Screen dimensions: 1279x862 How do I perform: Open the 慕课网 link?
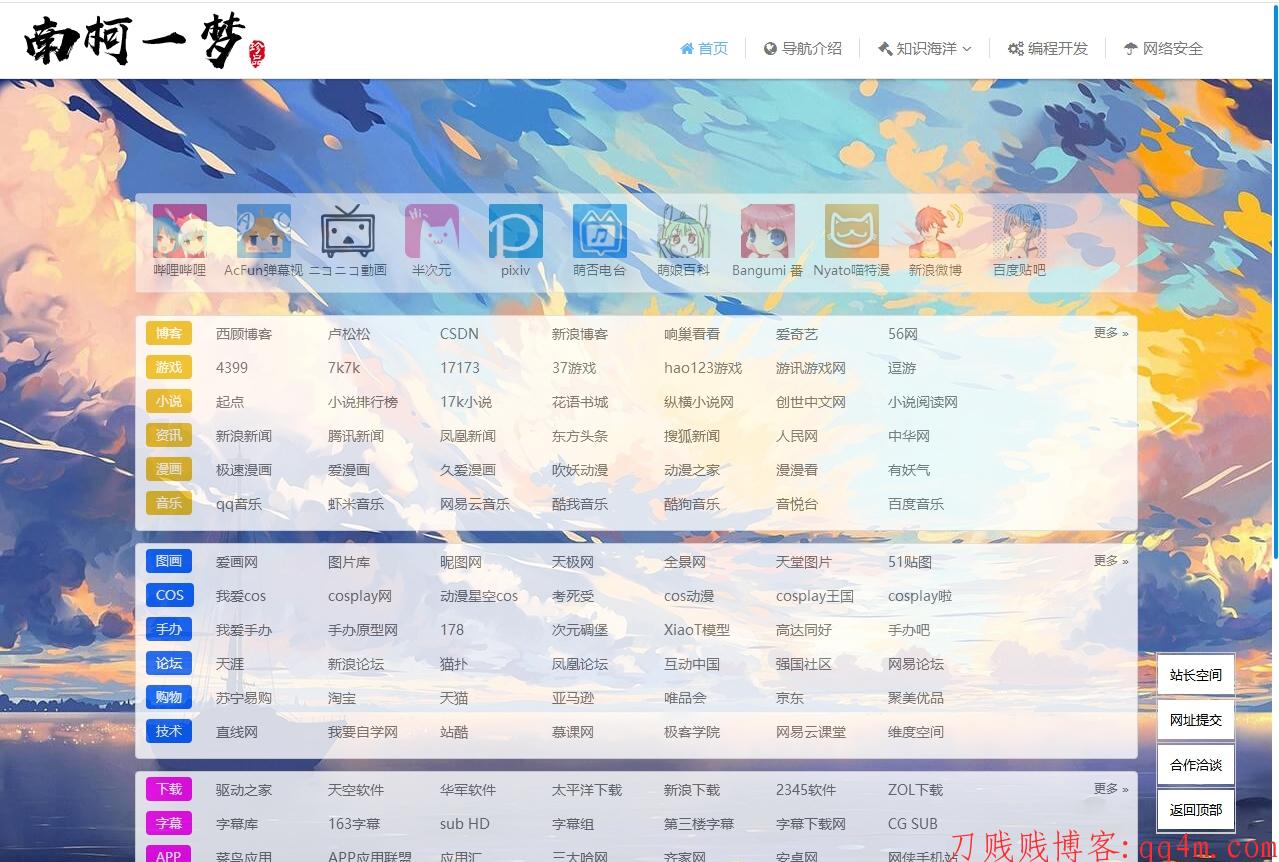[573, 732]
